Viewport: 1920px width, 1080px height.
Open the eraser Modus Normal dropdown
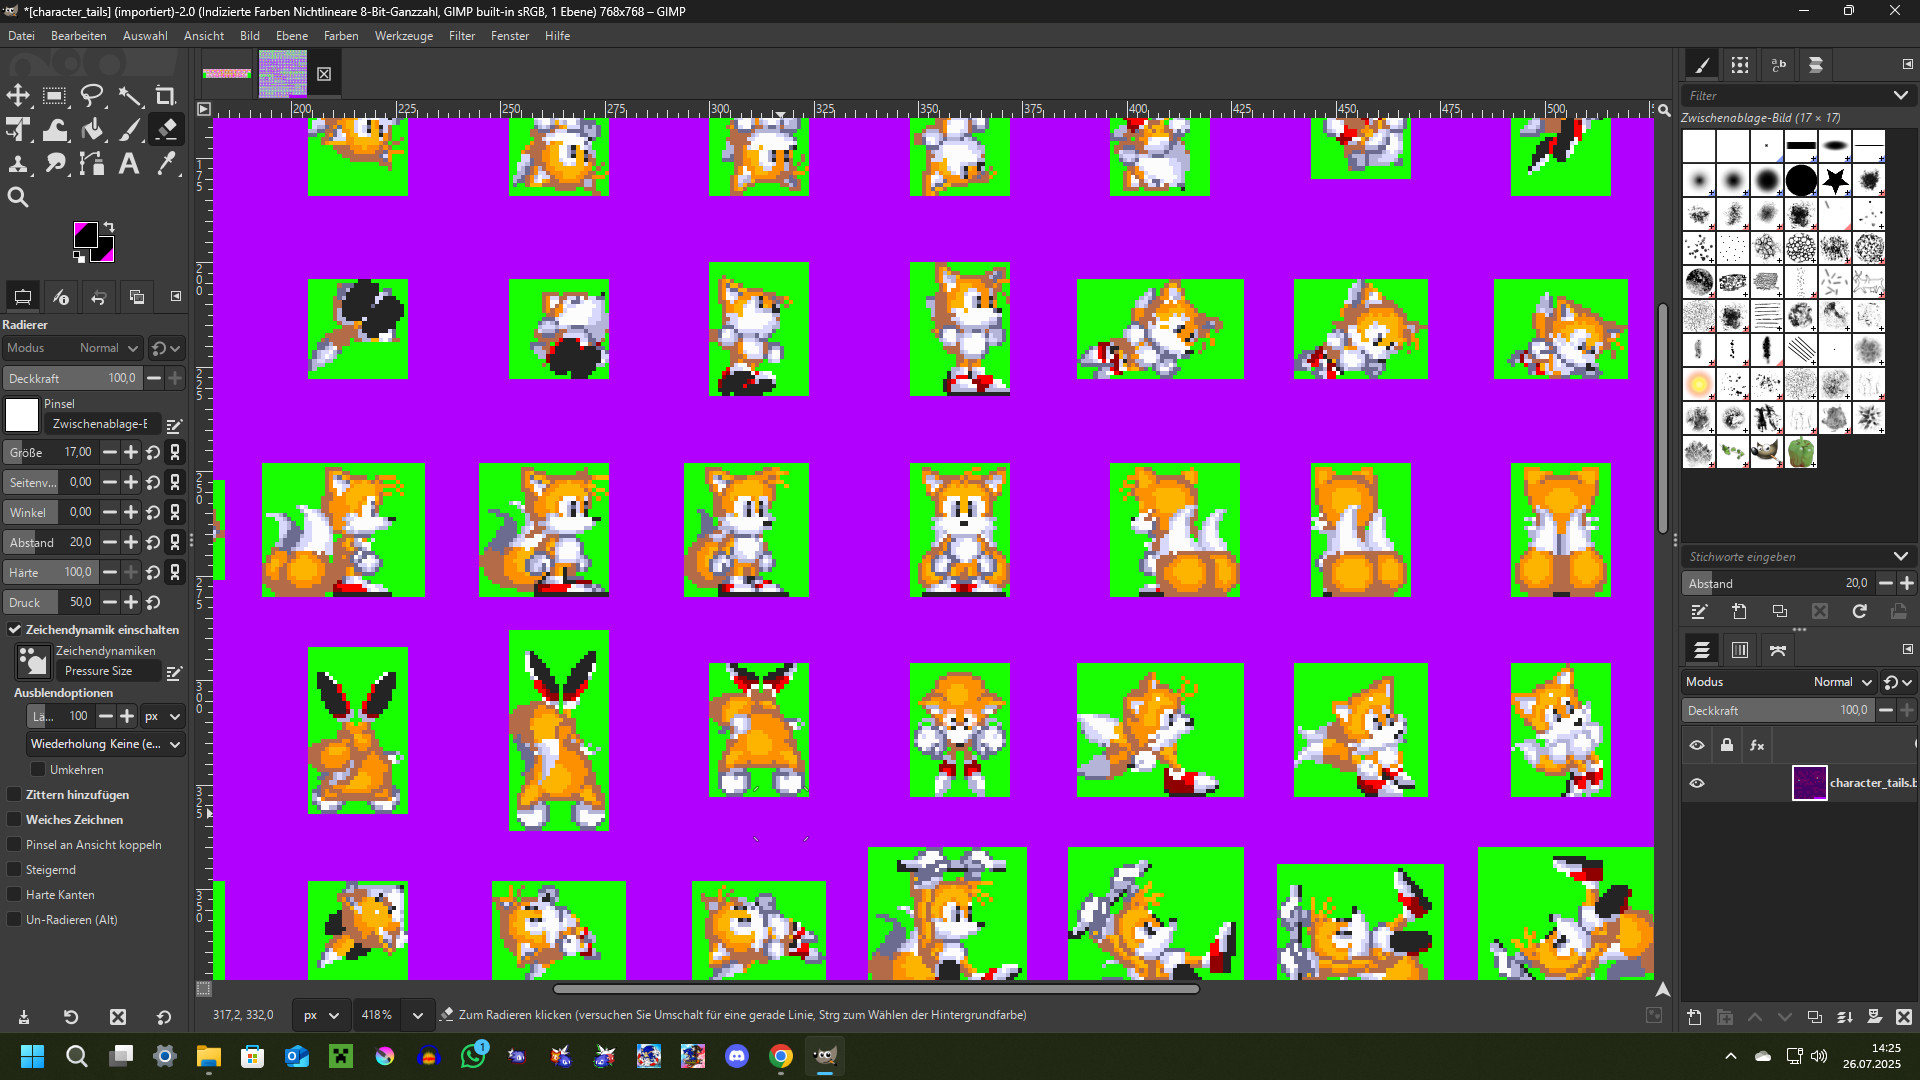[x=73, y=348]
